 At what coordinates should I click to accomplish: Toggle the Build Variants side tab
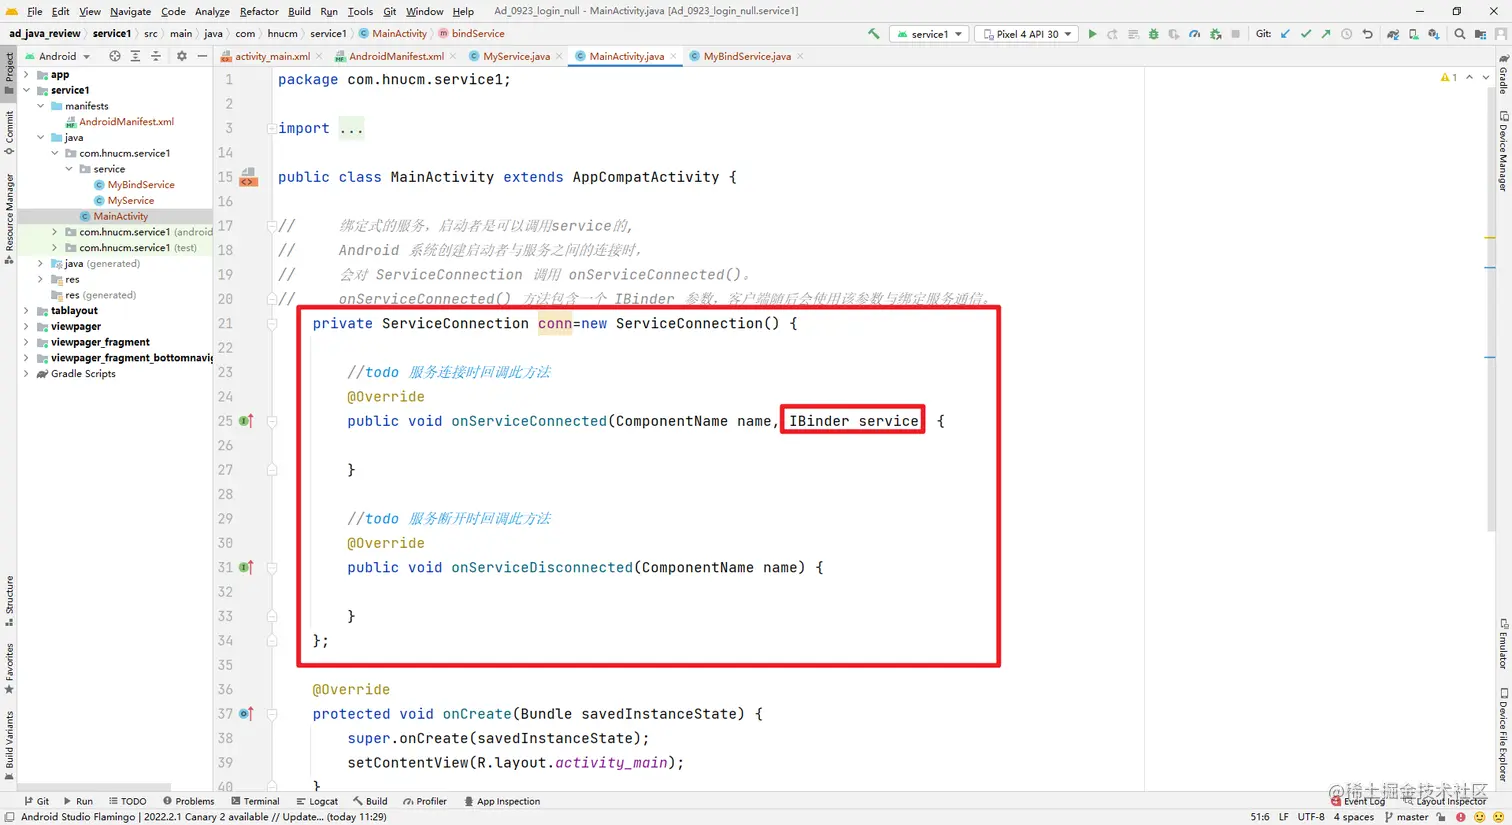[9, 744]
